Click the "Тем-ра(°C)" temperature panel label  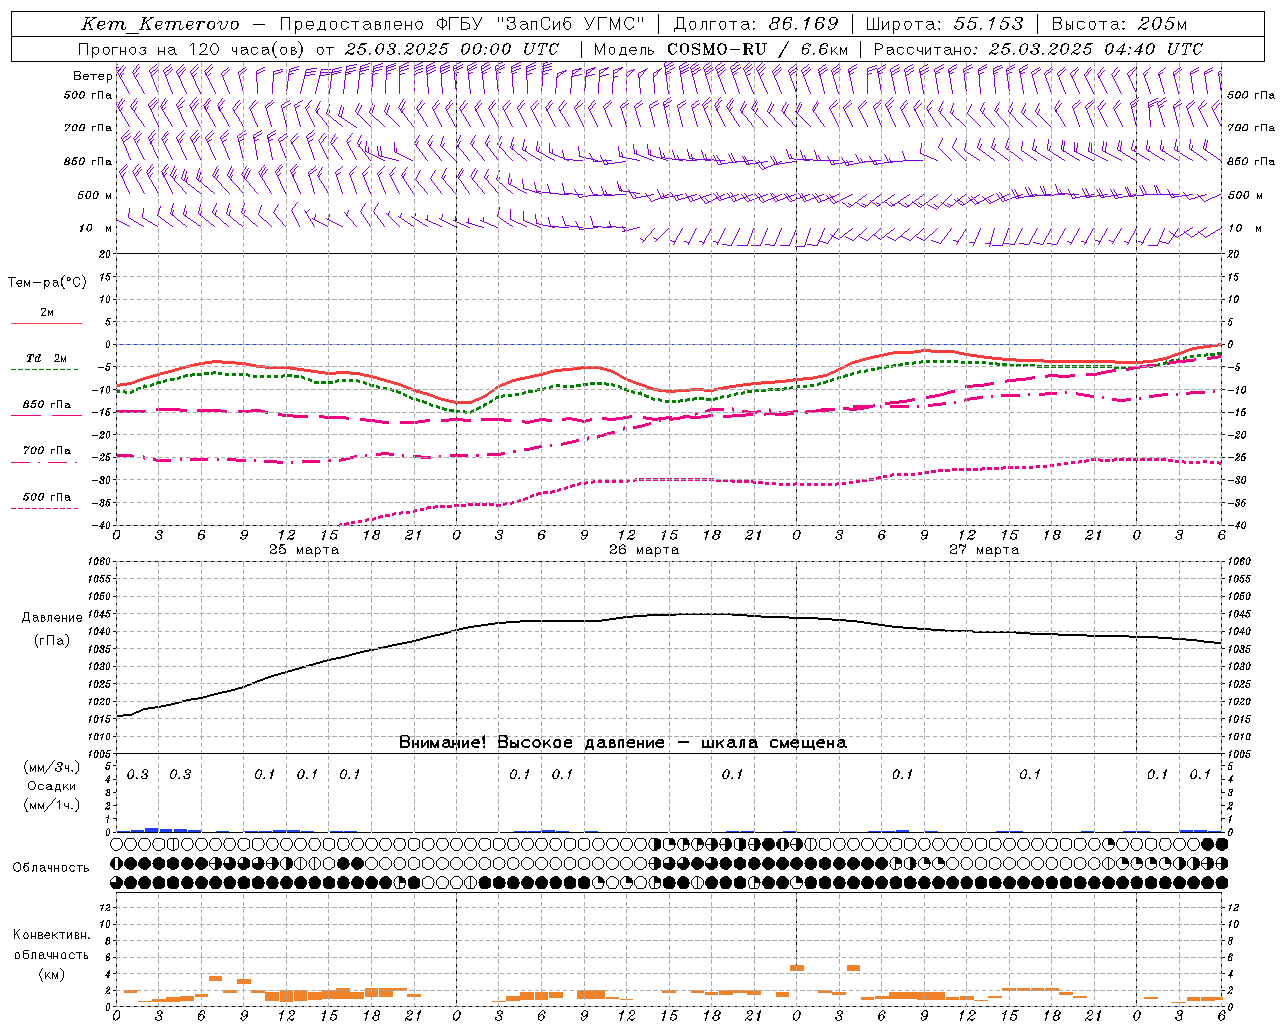point(47,283)
